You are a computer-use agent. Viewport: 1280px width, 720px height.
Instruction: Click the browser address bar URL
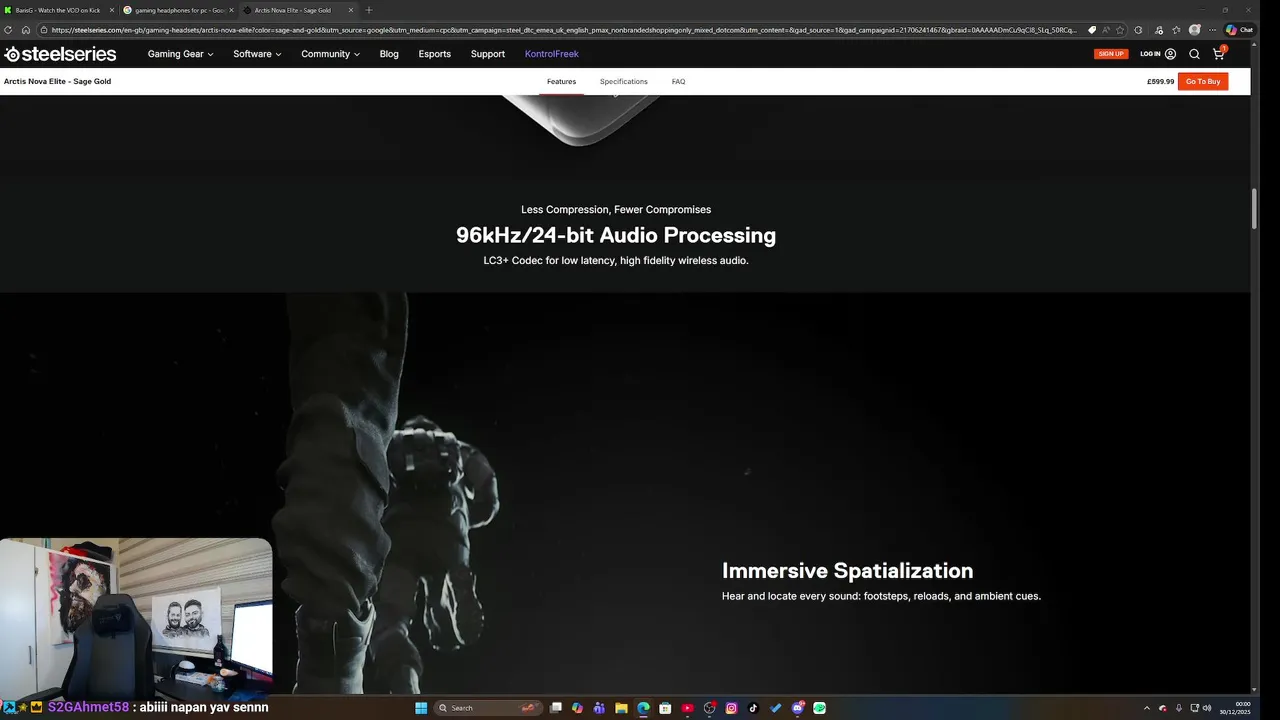point(565,30)
